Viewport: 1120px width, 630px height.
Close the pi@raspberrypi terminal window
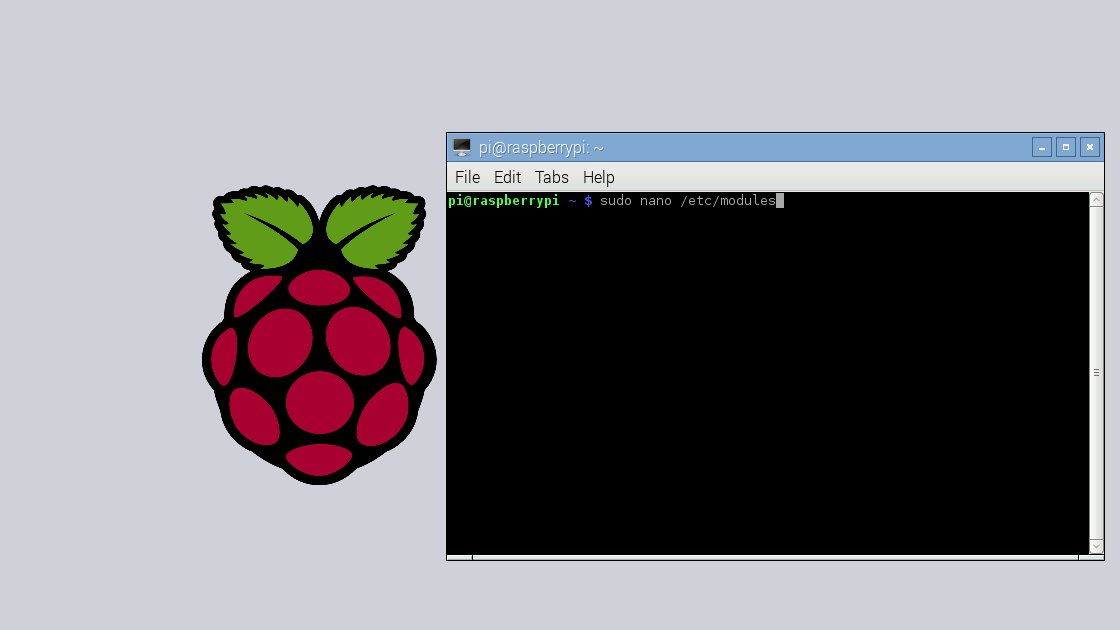tap(1090, 147)
